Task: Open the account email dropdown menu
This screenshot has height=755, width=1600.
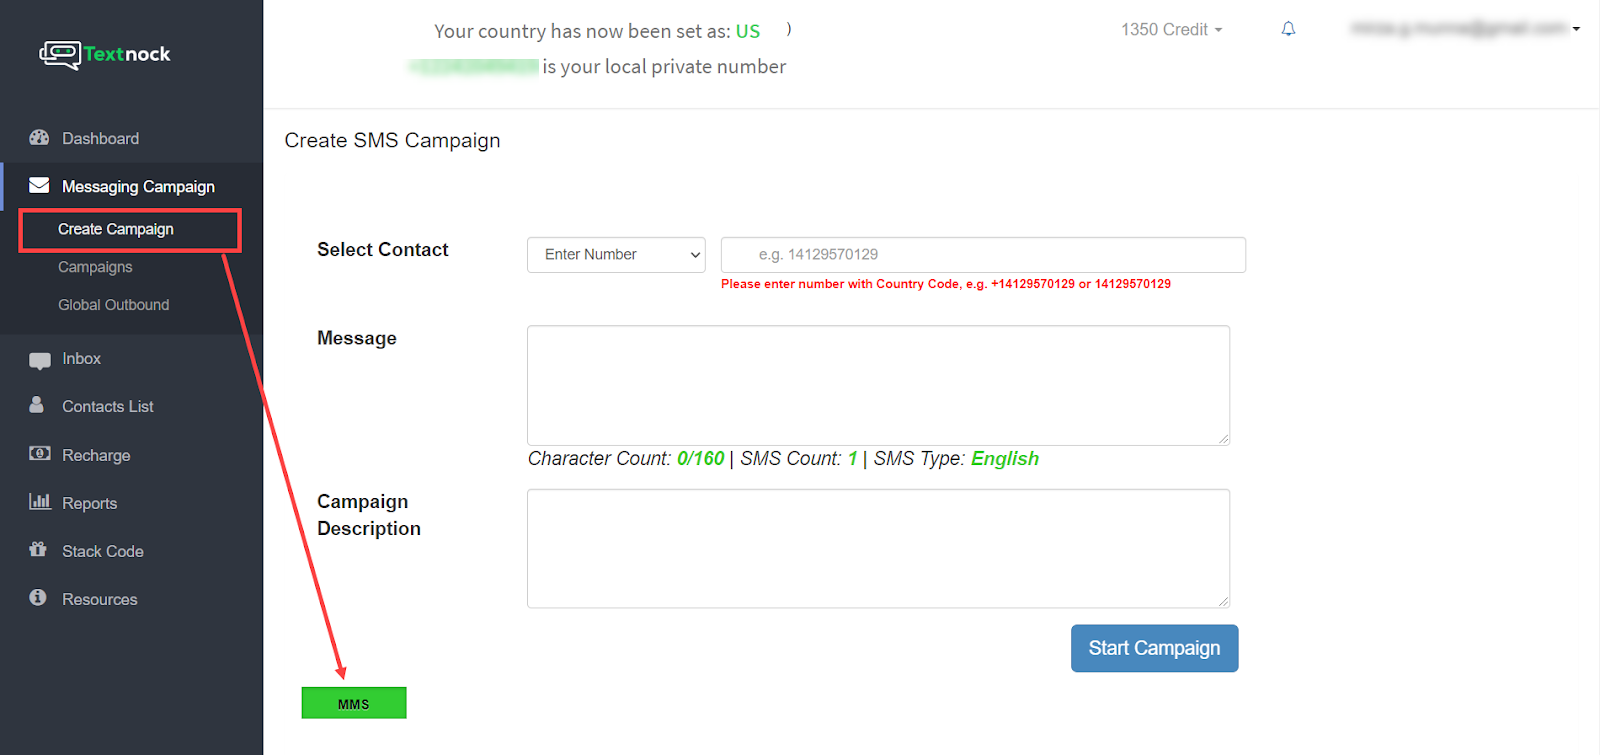Action: tap(1465, 29)
